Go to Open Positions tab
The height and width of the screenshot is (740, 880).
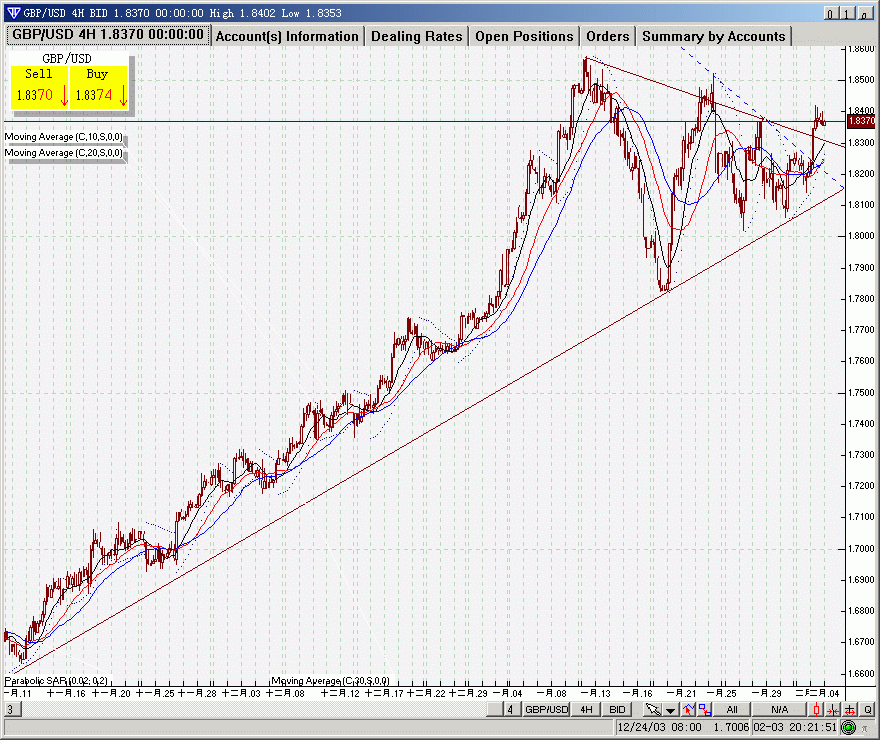pyautogui.click(x=524, y=36)
